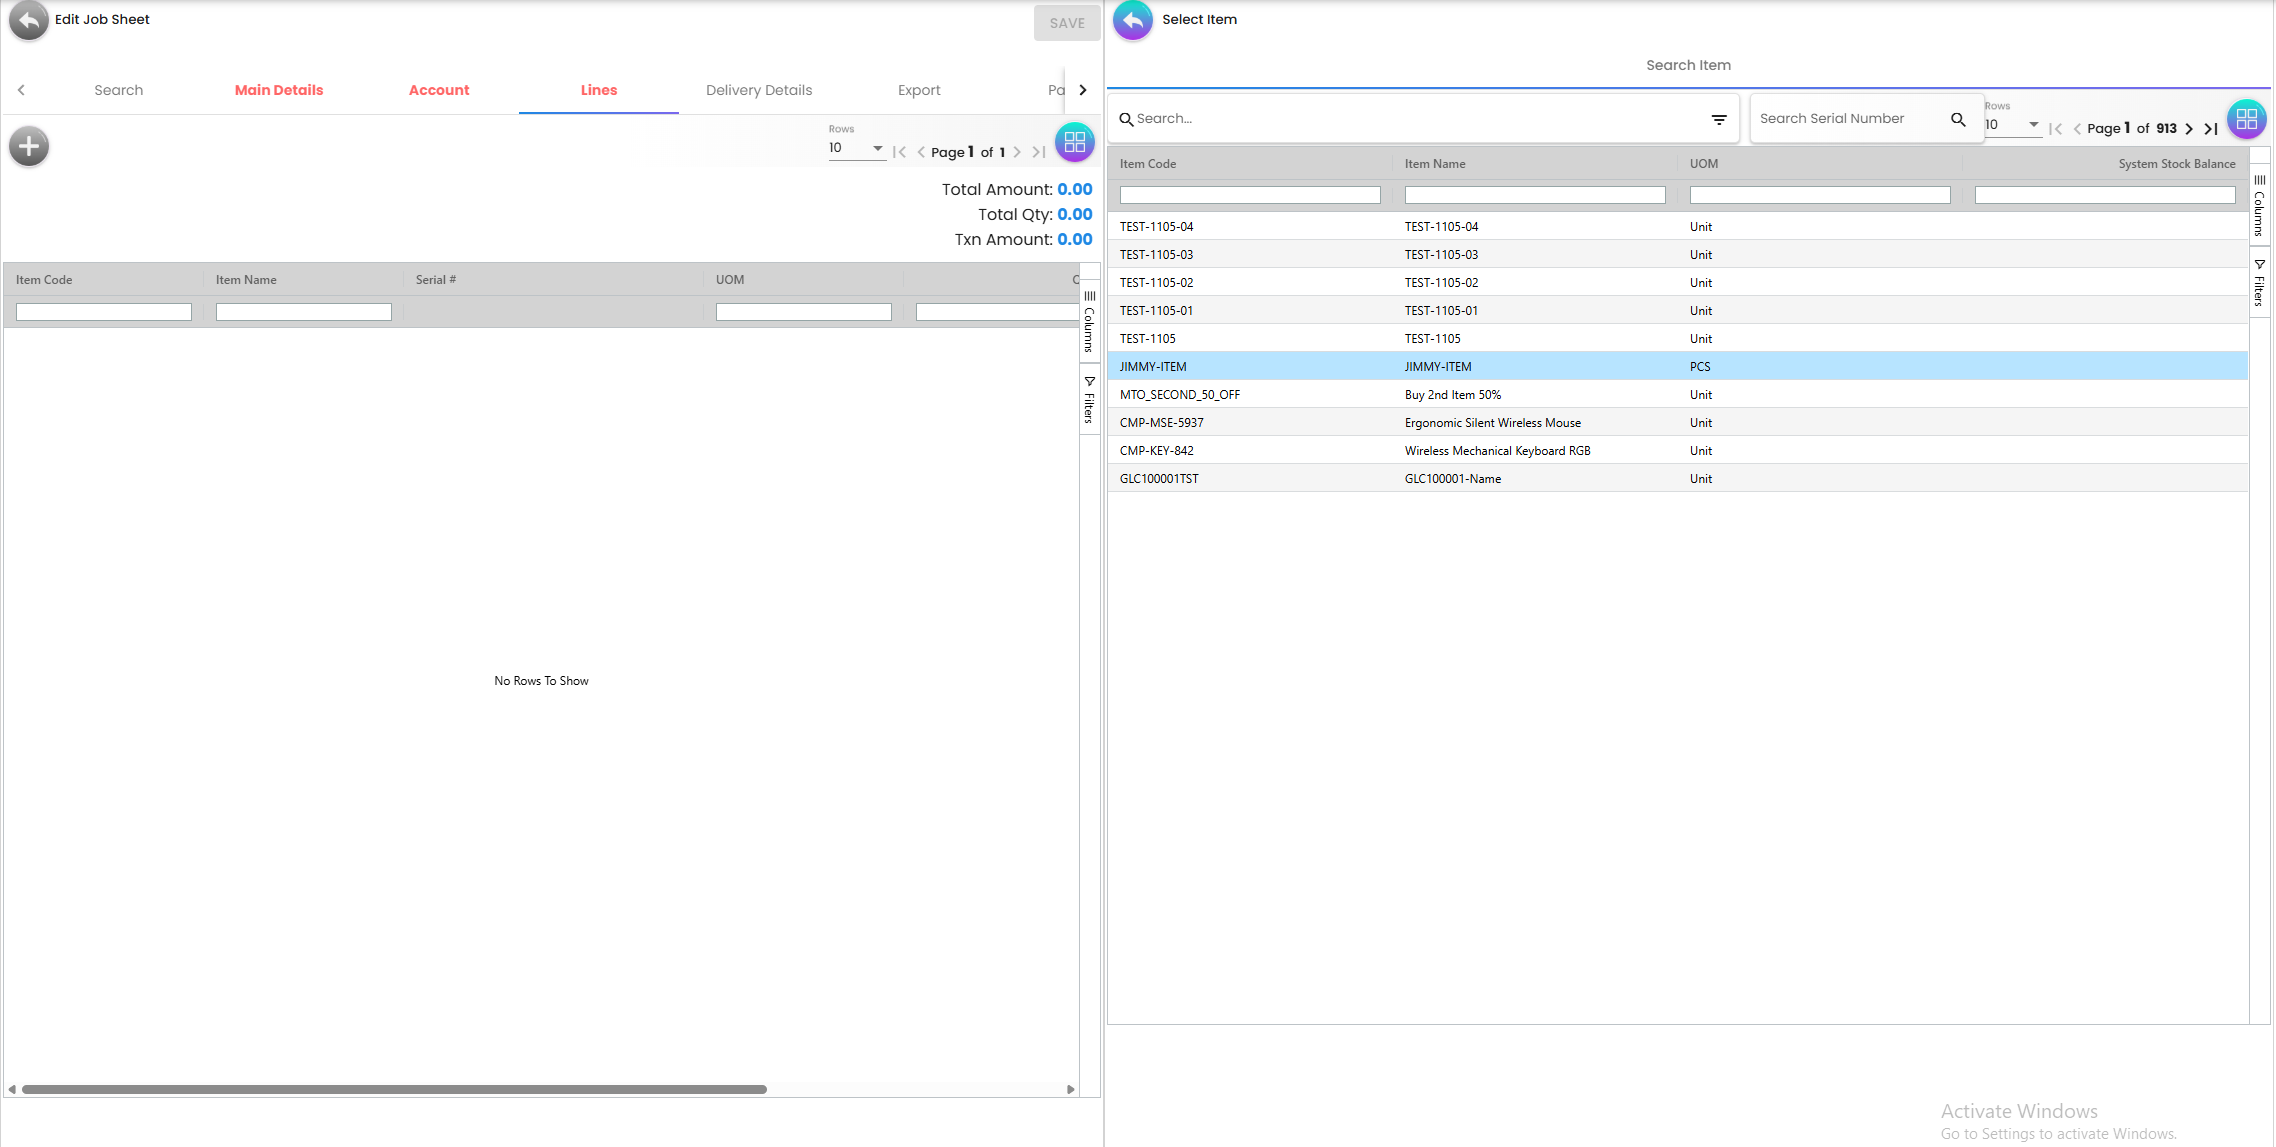2276x1147 pixels.
Task: Click System Stock Balance filter box
Action: 2105,195
